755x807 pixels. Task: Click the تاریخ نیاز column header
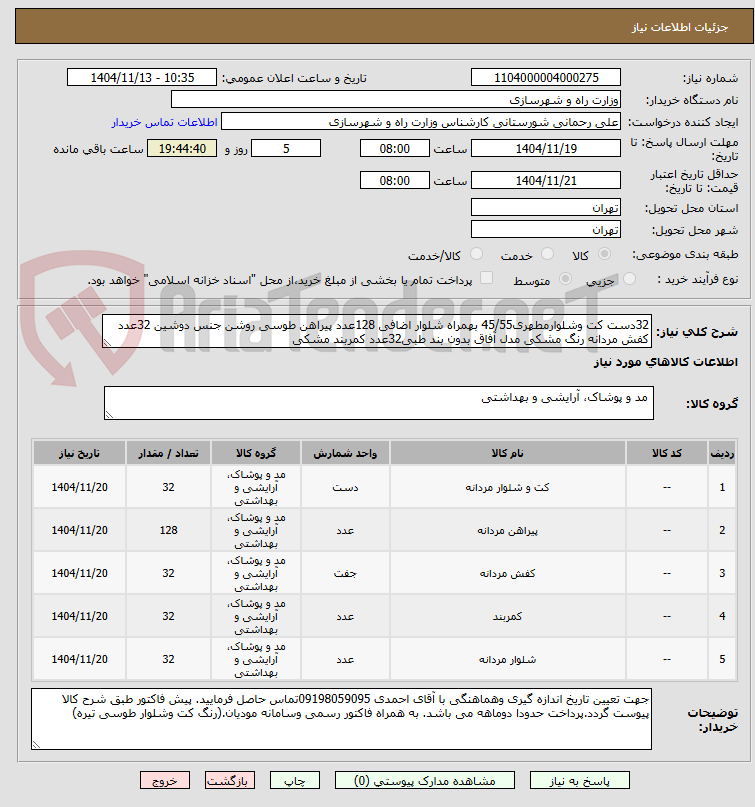coord(79,453)
